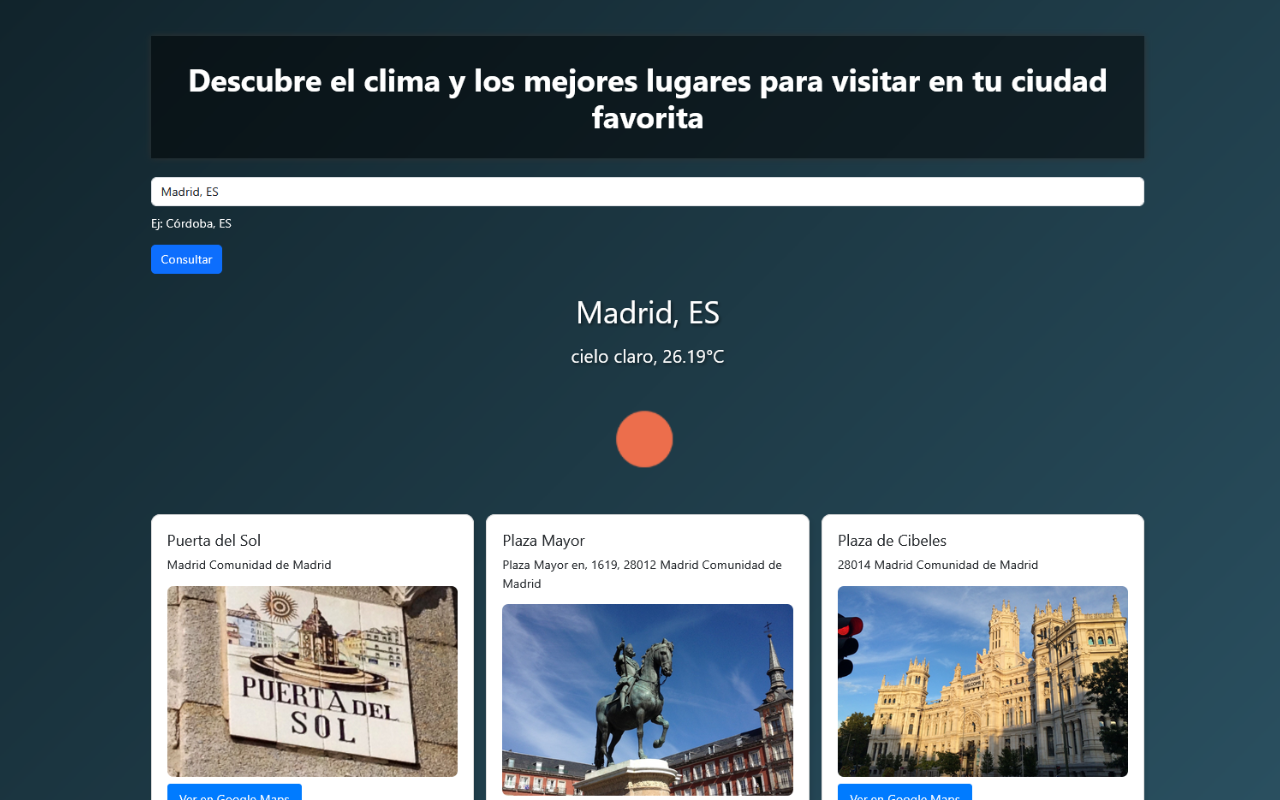Viewport: 1280px width, 800px height.
Task: Click 'Madrid Comunidad de Madrid' under Puerta del Sol
Action: click(x=249, y=564)
